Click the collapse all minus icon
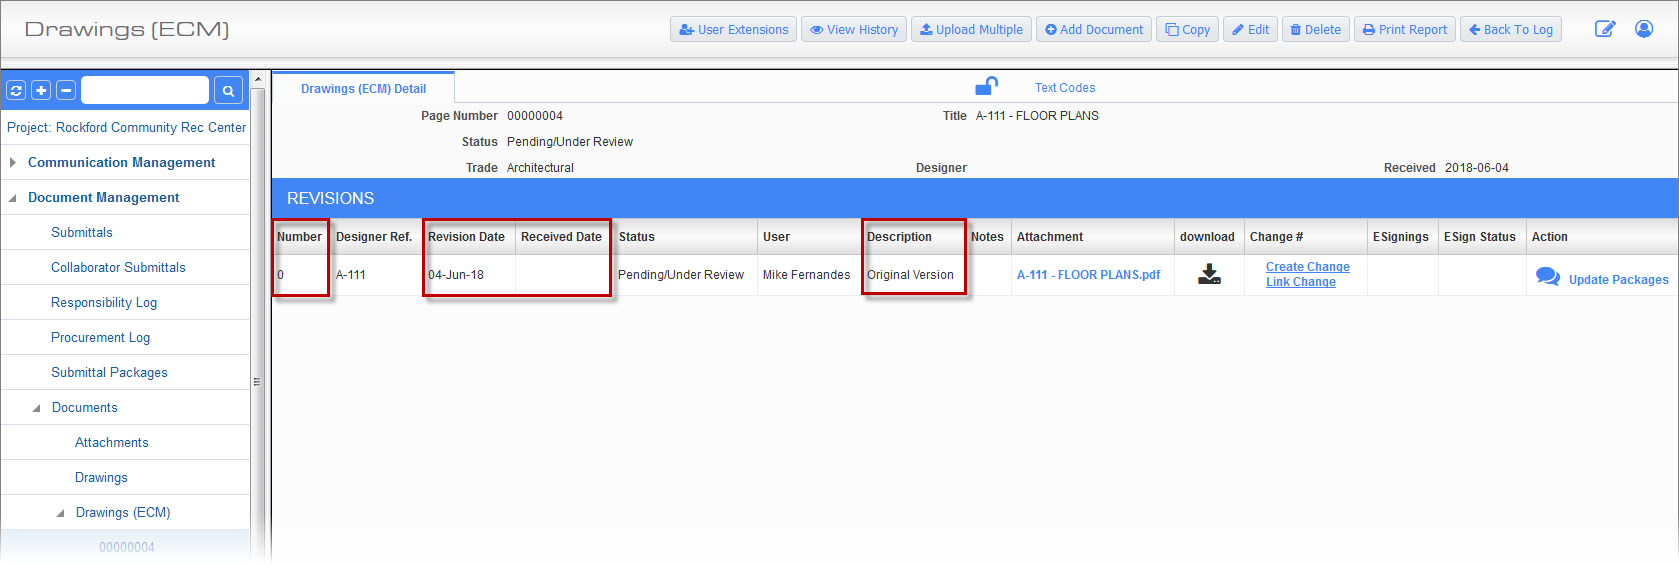This screenshot has height=564, width=1679. (x=66, y=91)
